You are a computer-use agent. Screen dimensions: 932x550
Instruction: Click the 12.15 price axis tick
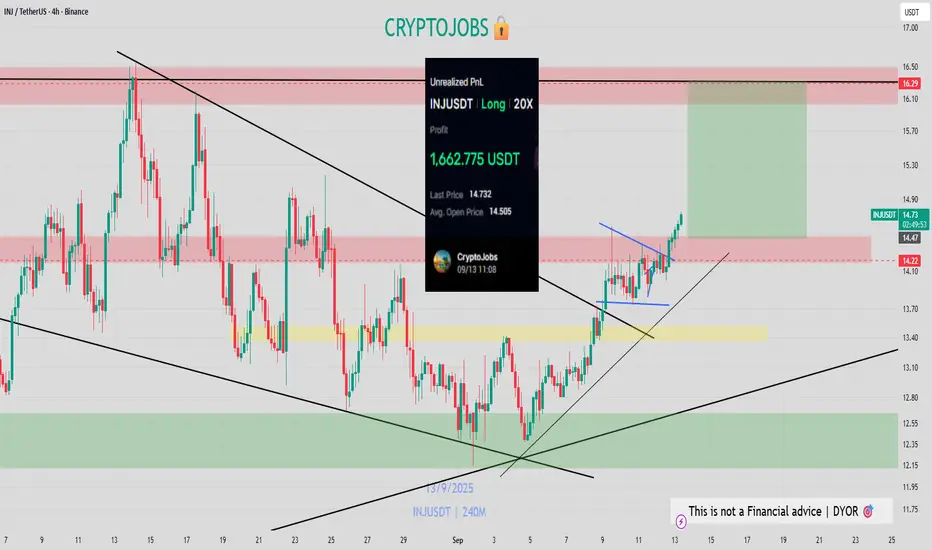[x=910, y=465]
